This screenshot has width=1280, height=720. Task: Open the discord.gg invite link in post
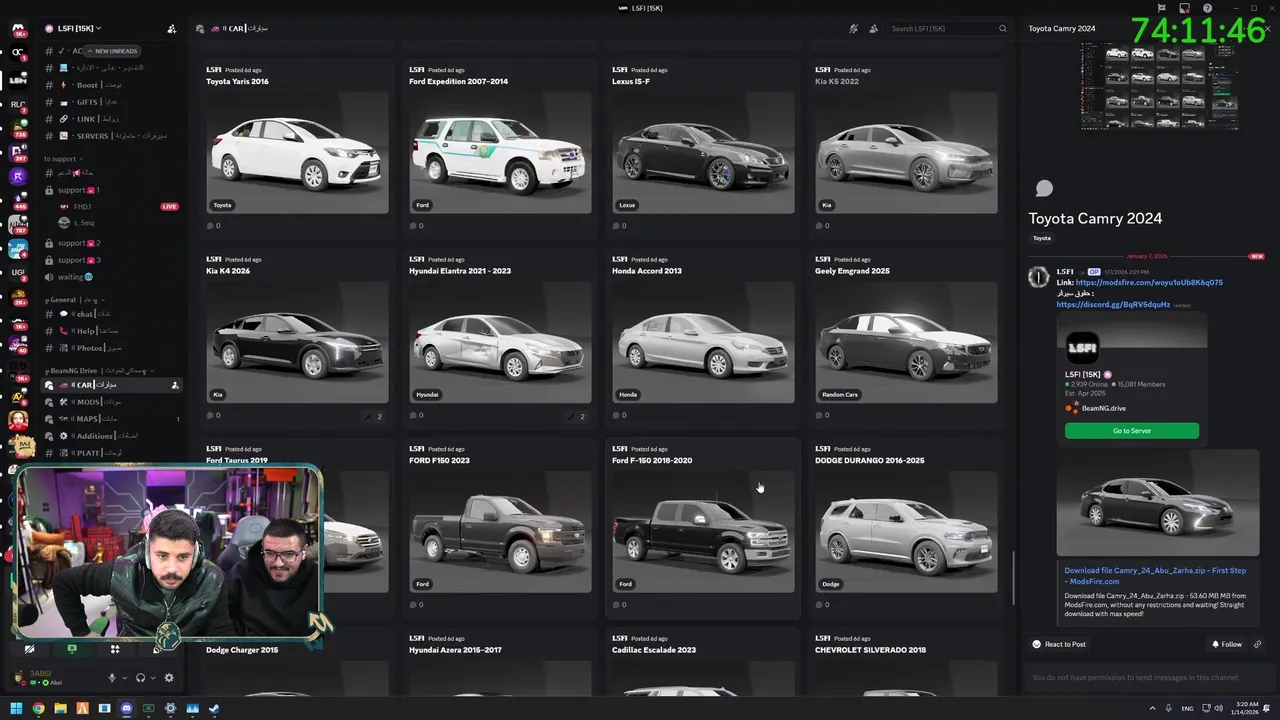[1113, 304]
